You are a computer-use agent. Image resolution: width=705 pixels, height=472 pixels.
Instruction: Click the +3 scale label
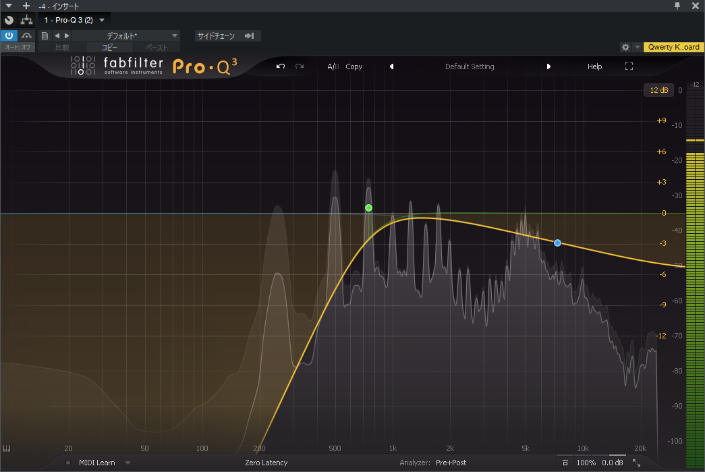click(x=661, y=182)
